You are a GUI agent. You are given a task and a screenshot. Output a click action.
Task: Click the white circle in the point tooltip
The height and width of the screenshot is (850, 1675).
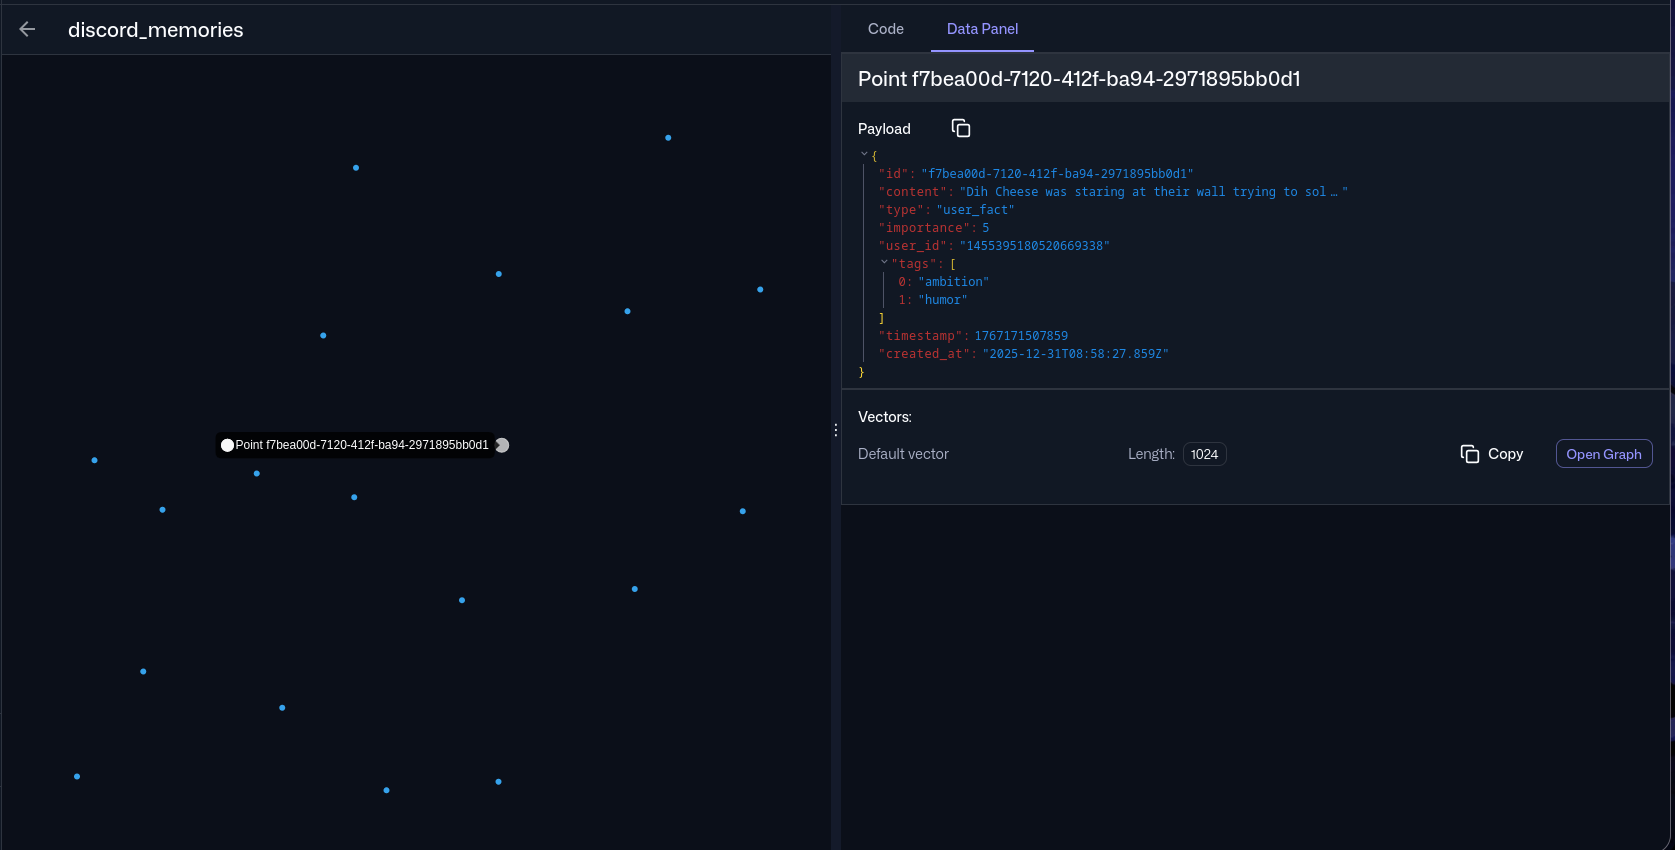click(x=227, y=445)
